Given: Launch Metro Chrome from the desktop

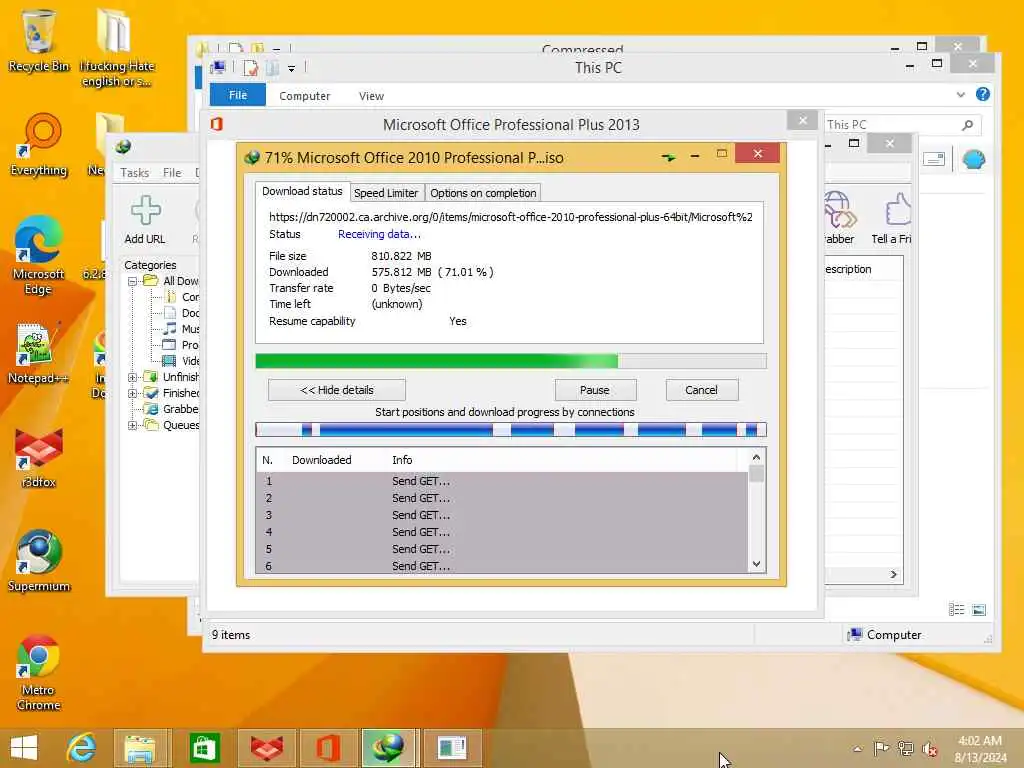Looking at the screenshot, I should (38, 673).
